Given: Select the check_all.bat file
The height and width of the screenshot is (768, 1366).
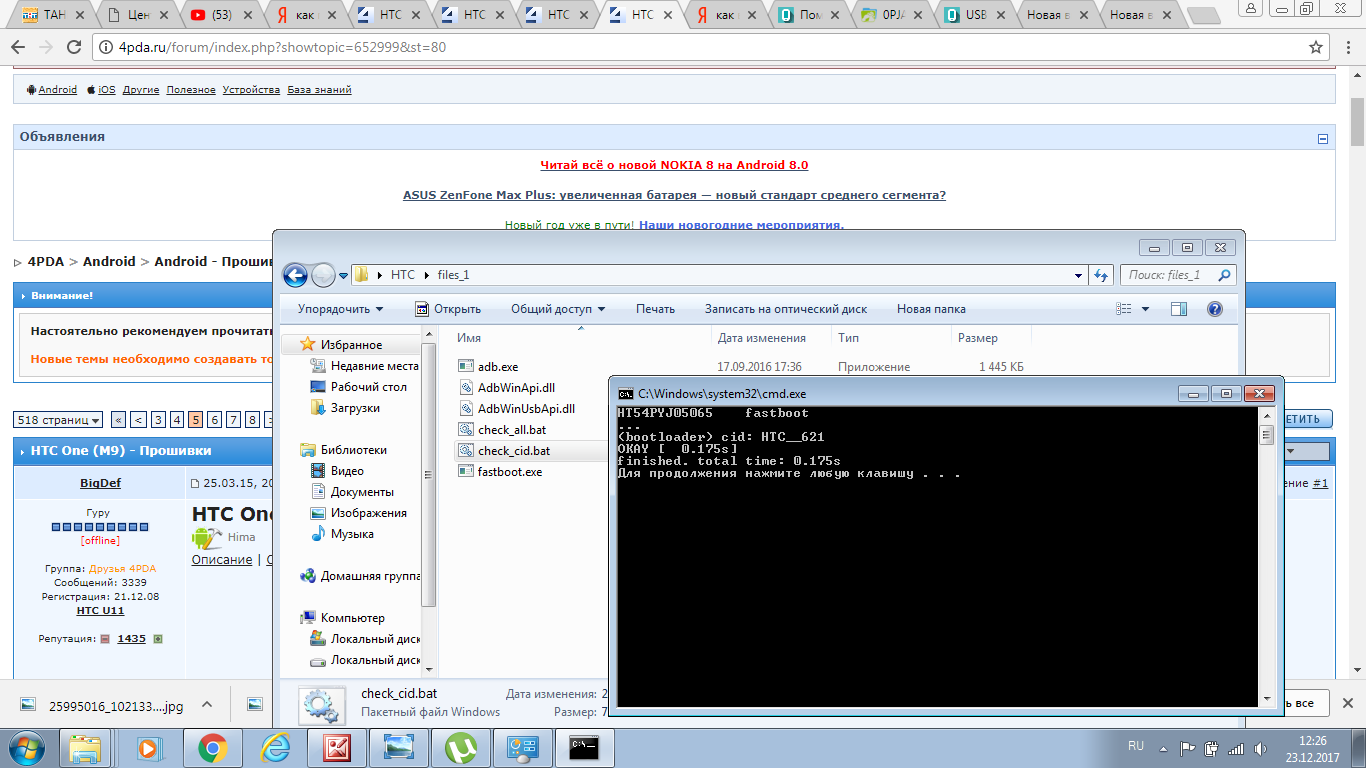Looking at the screenshot, I should (511, 430).
